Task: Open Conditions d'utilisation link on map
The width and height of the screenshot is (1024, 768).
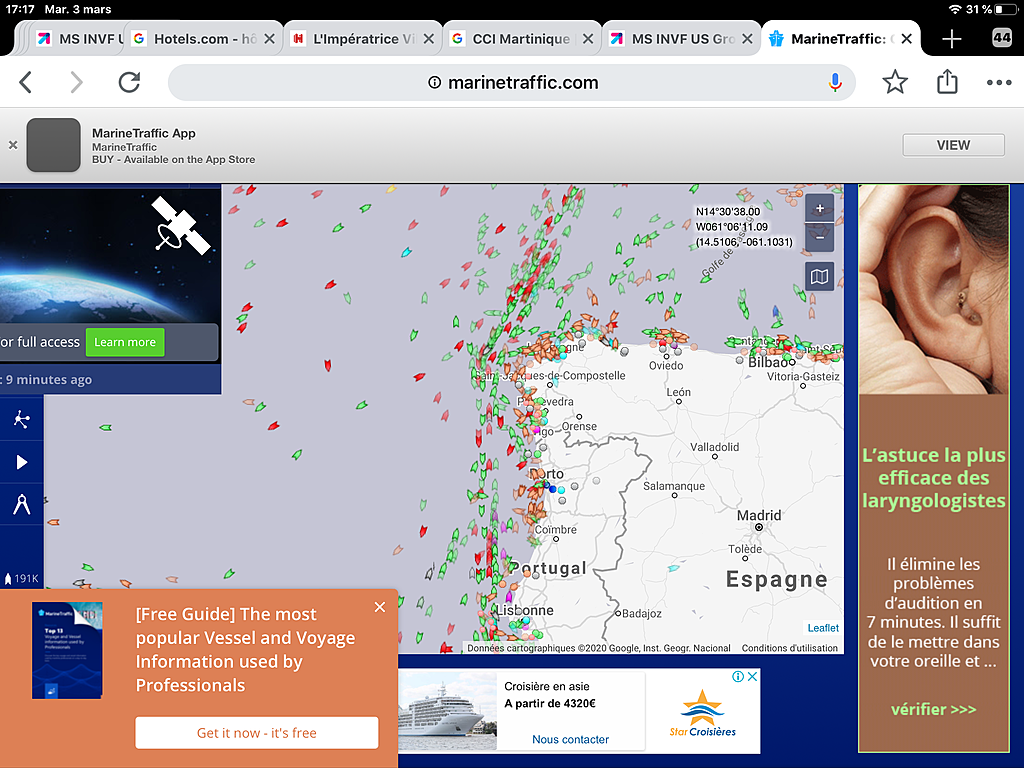Action: coord(790,648)
